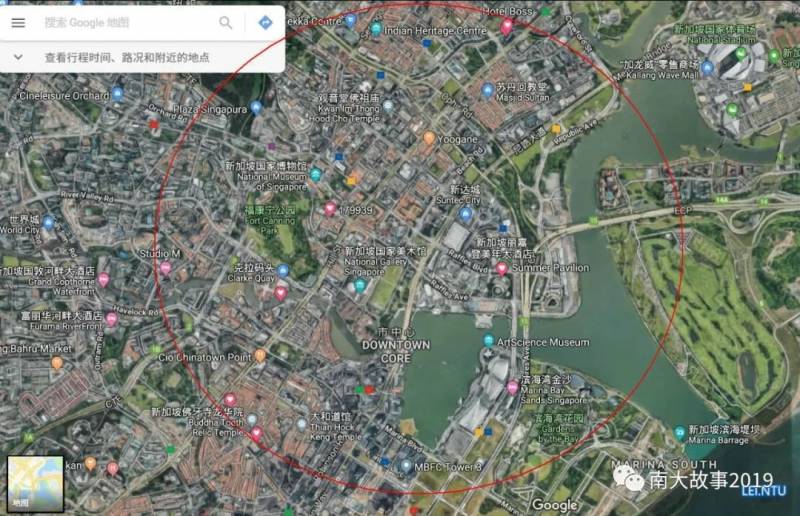Select the Marina Barrage marker
The image size is (800, 516).
tap(680, 433)
